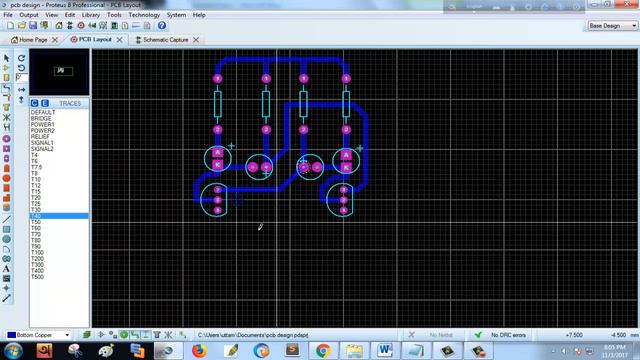The height and width of the screenshot is (360, 640).
Task: Select the 2D Graphics Circle tool
Action: pyautogui.click(x=7, y=239)
